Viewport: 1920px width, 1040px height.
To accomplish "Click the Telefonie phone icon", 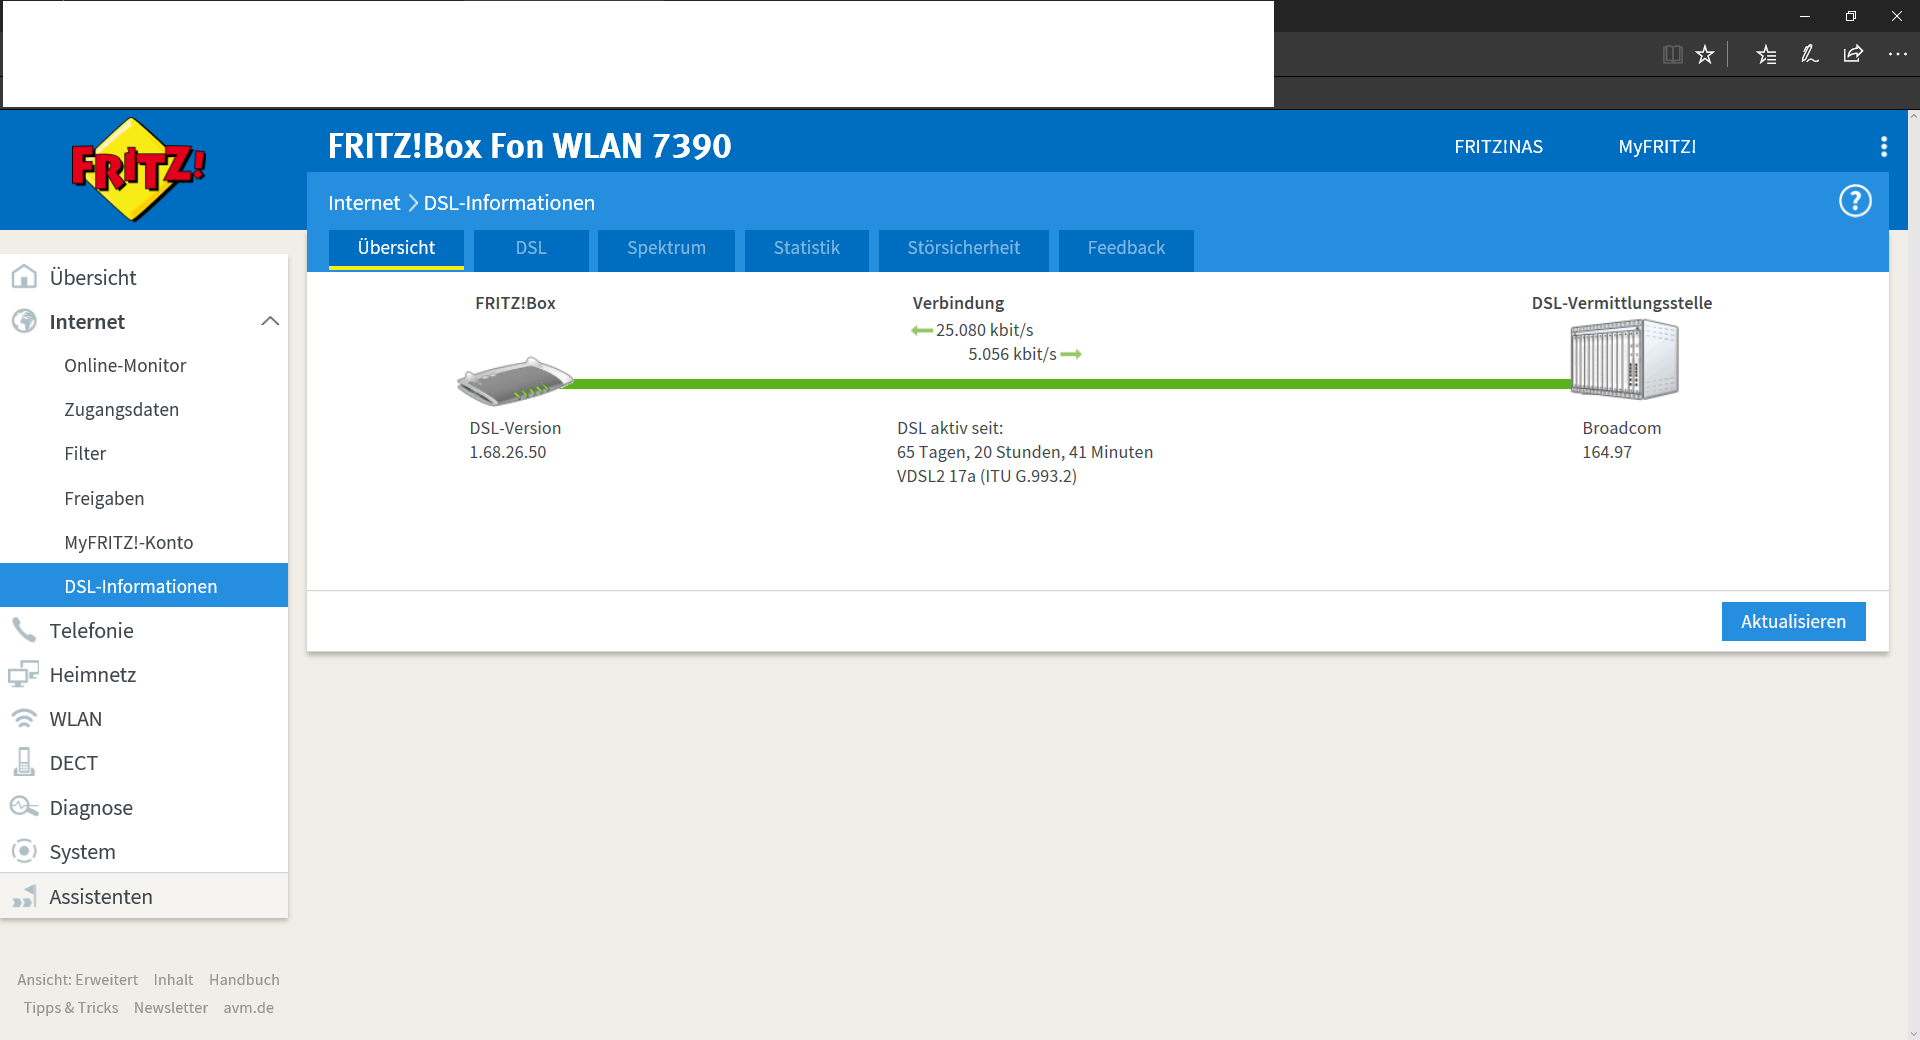I will click(24, 630).
